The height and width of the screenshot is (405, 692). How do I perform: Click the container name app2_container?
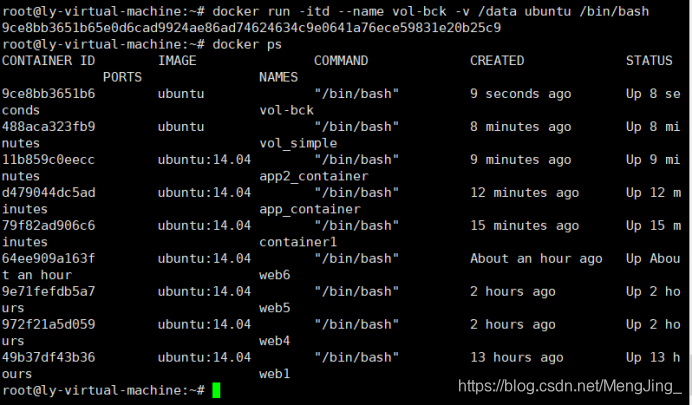coord(314,176)
